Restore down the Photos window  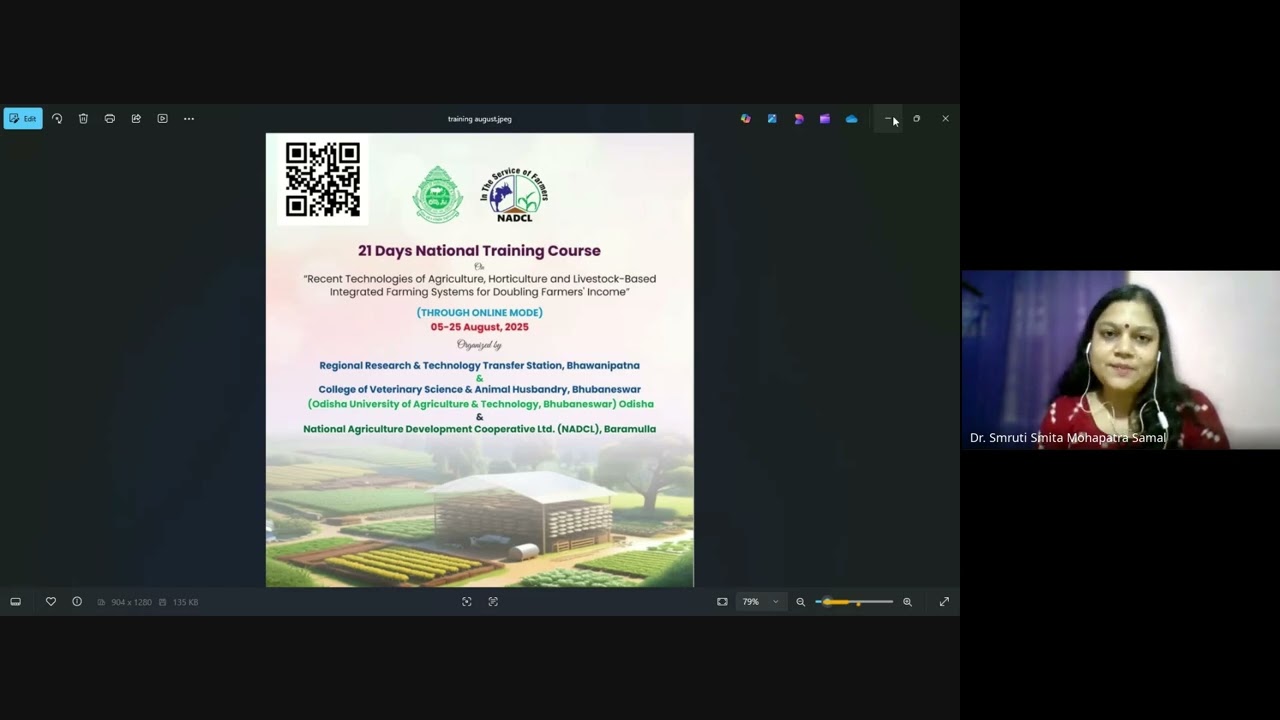pos(916,118)
